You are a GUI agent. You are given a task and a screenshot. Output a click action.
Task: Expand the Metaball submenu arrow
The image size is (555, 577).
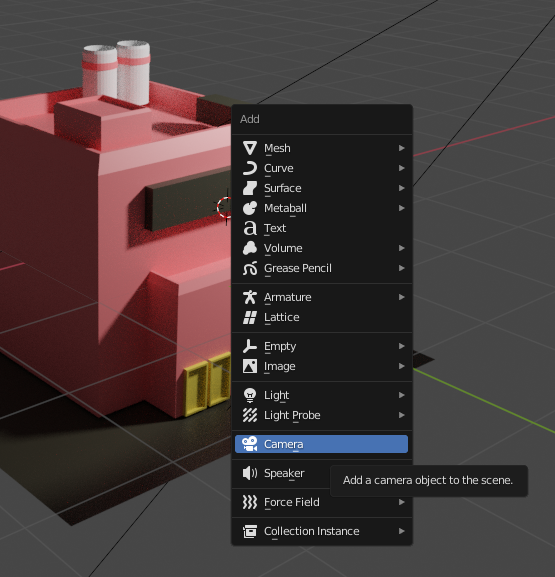402,208
